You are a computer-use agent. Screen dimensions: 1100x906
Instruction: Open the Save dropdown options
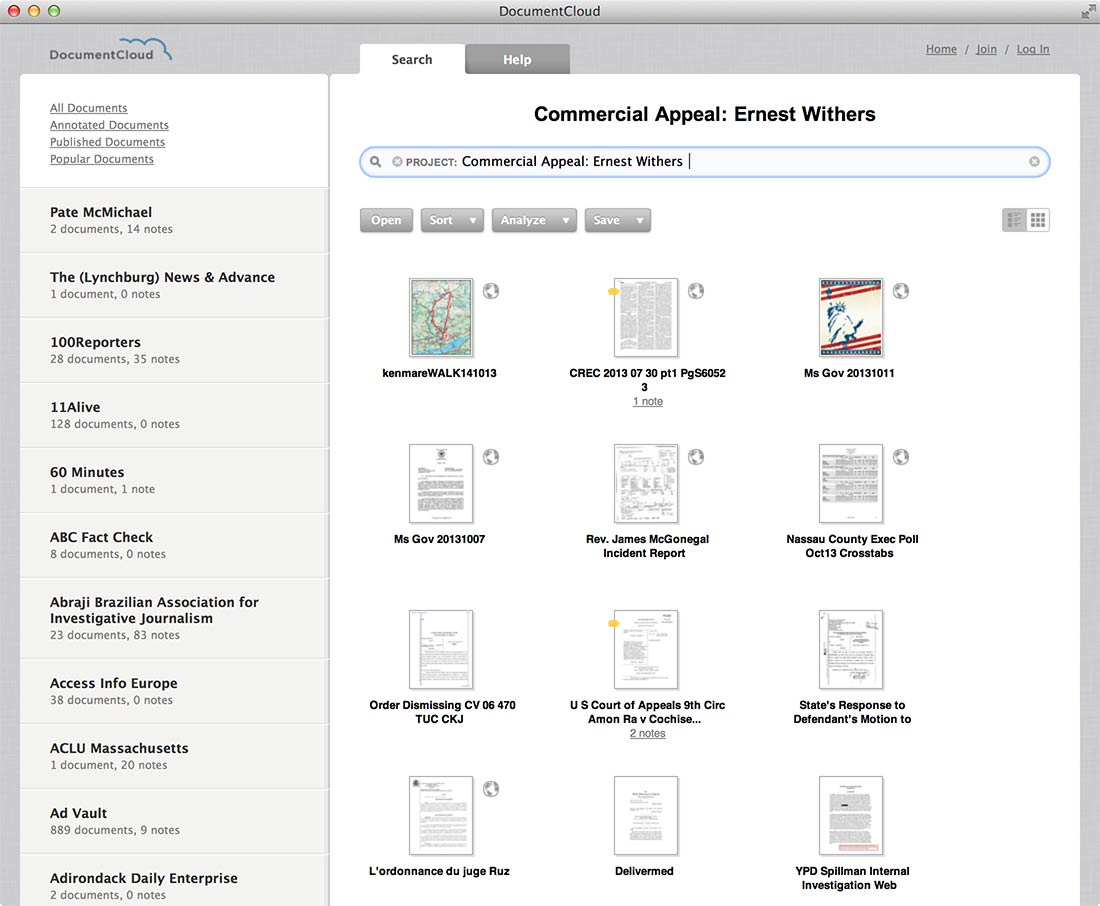point(617,220)
